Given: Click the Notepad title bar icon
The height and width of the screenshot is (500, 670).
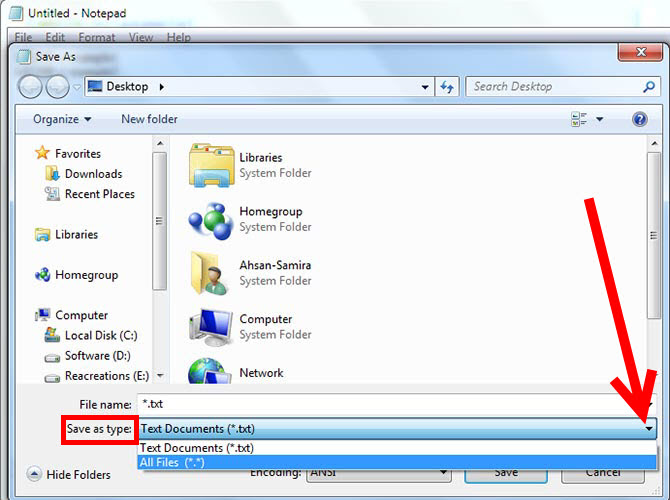Looking at the screenshot, I should 16,13.
